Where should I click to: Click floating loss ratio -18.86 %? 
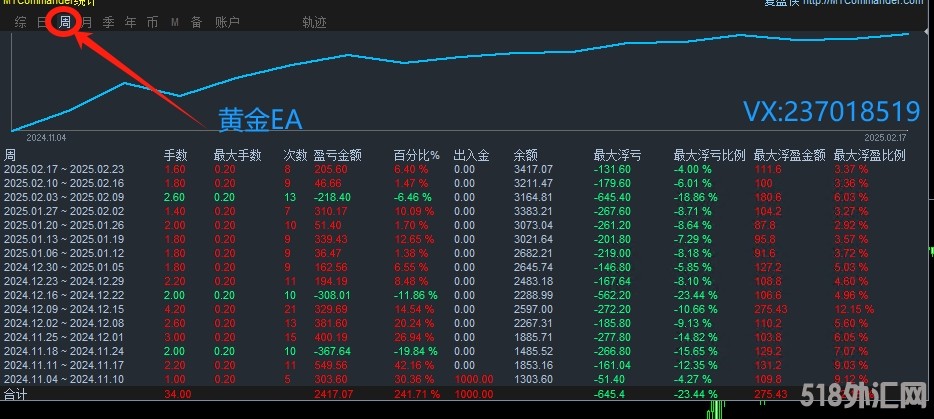click(x=696, y=197)
